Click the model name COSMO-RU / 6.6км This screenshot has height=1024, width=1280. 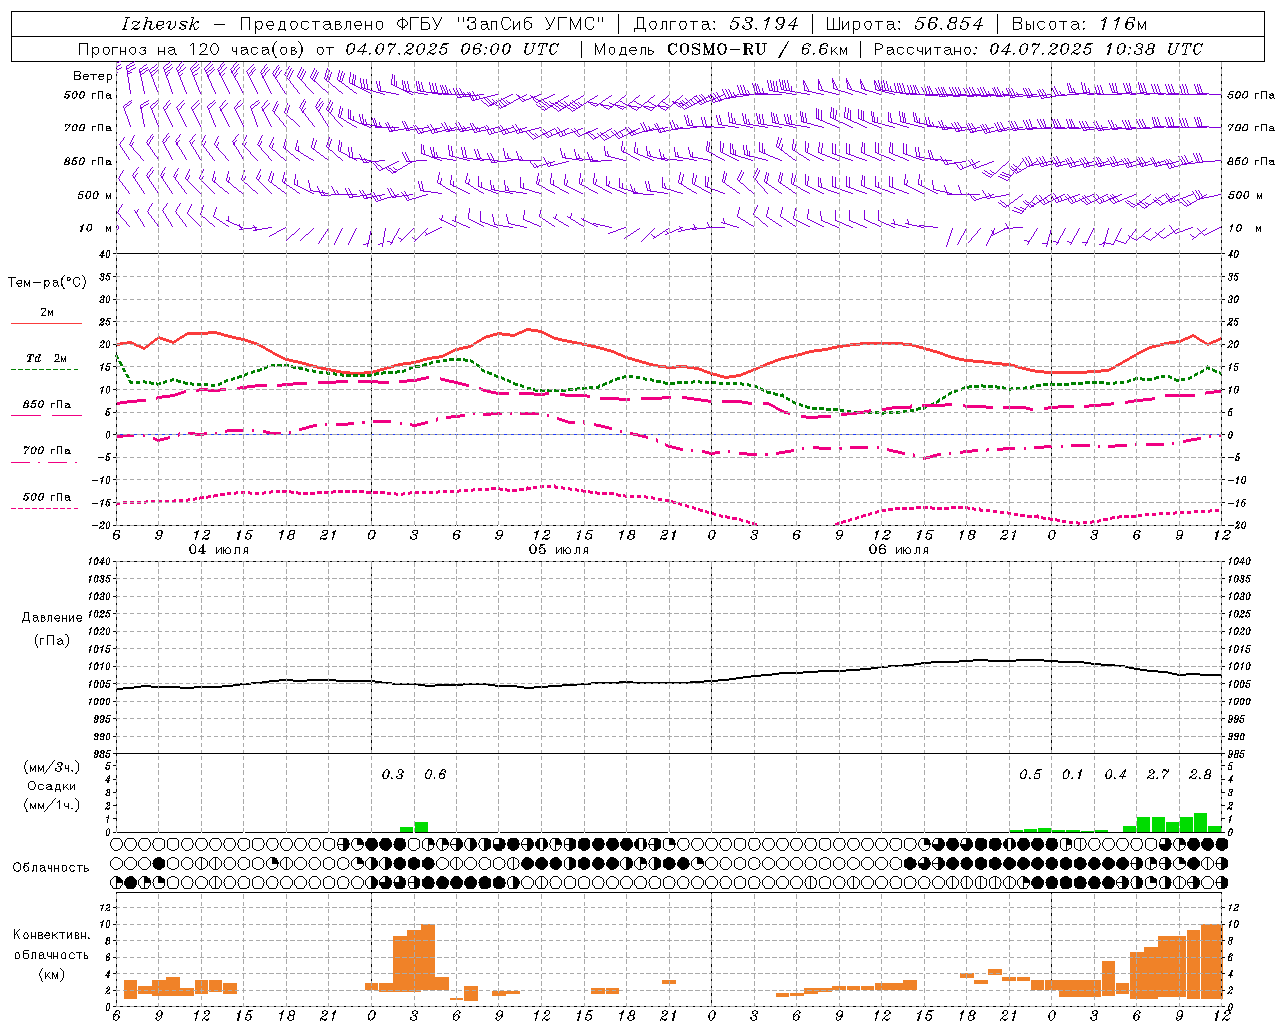[758, 49]
